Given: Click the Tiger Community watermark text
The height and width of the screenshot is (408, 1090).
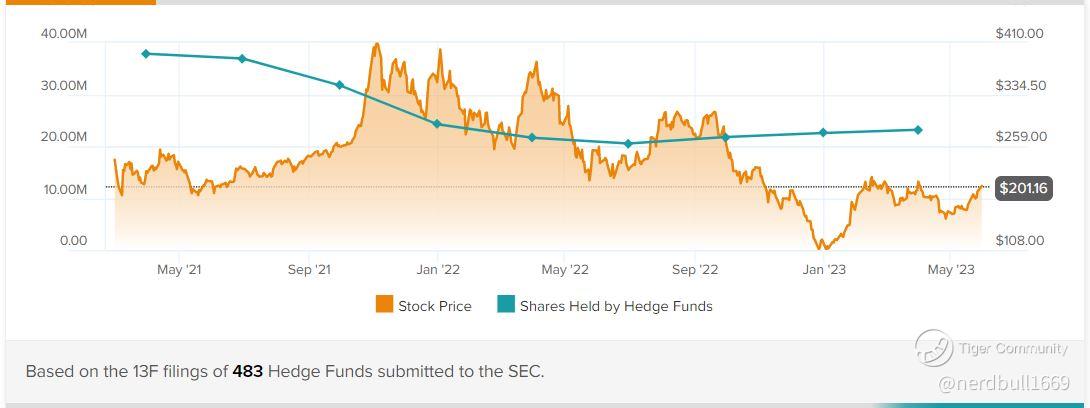Looking at the screenshot, I should point(1012,348).
